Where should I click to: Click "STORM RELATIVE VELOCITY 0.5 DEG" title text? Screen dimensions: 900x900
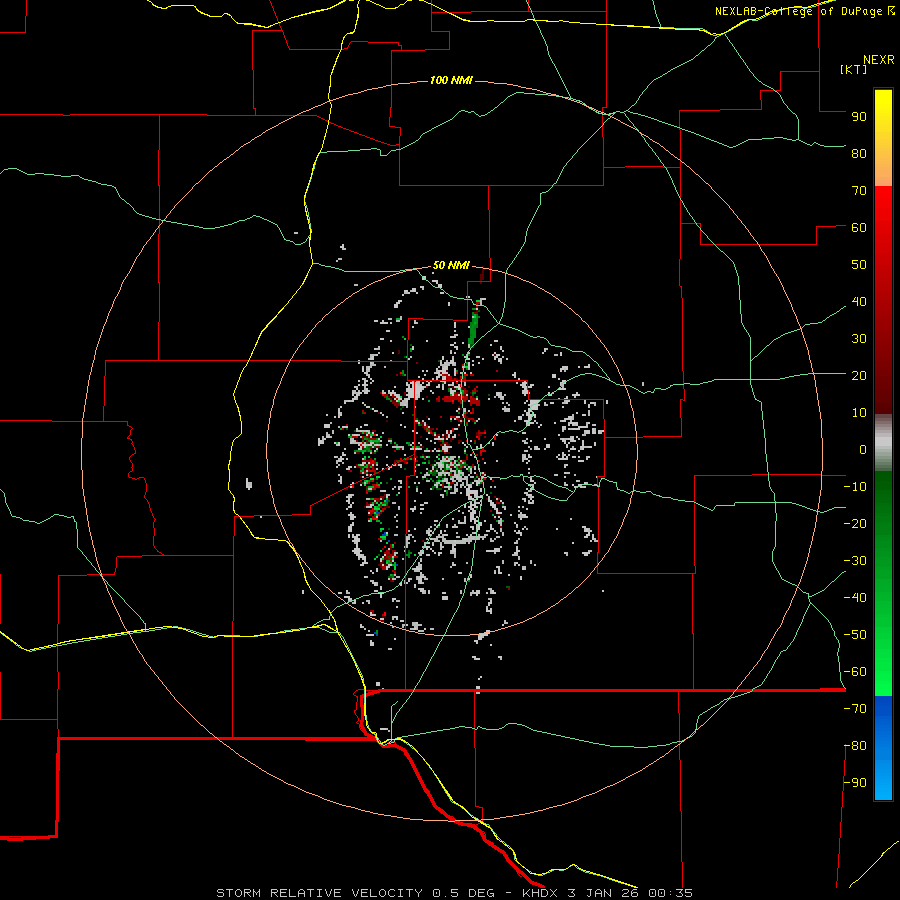(355, 893)
